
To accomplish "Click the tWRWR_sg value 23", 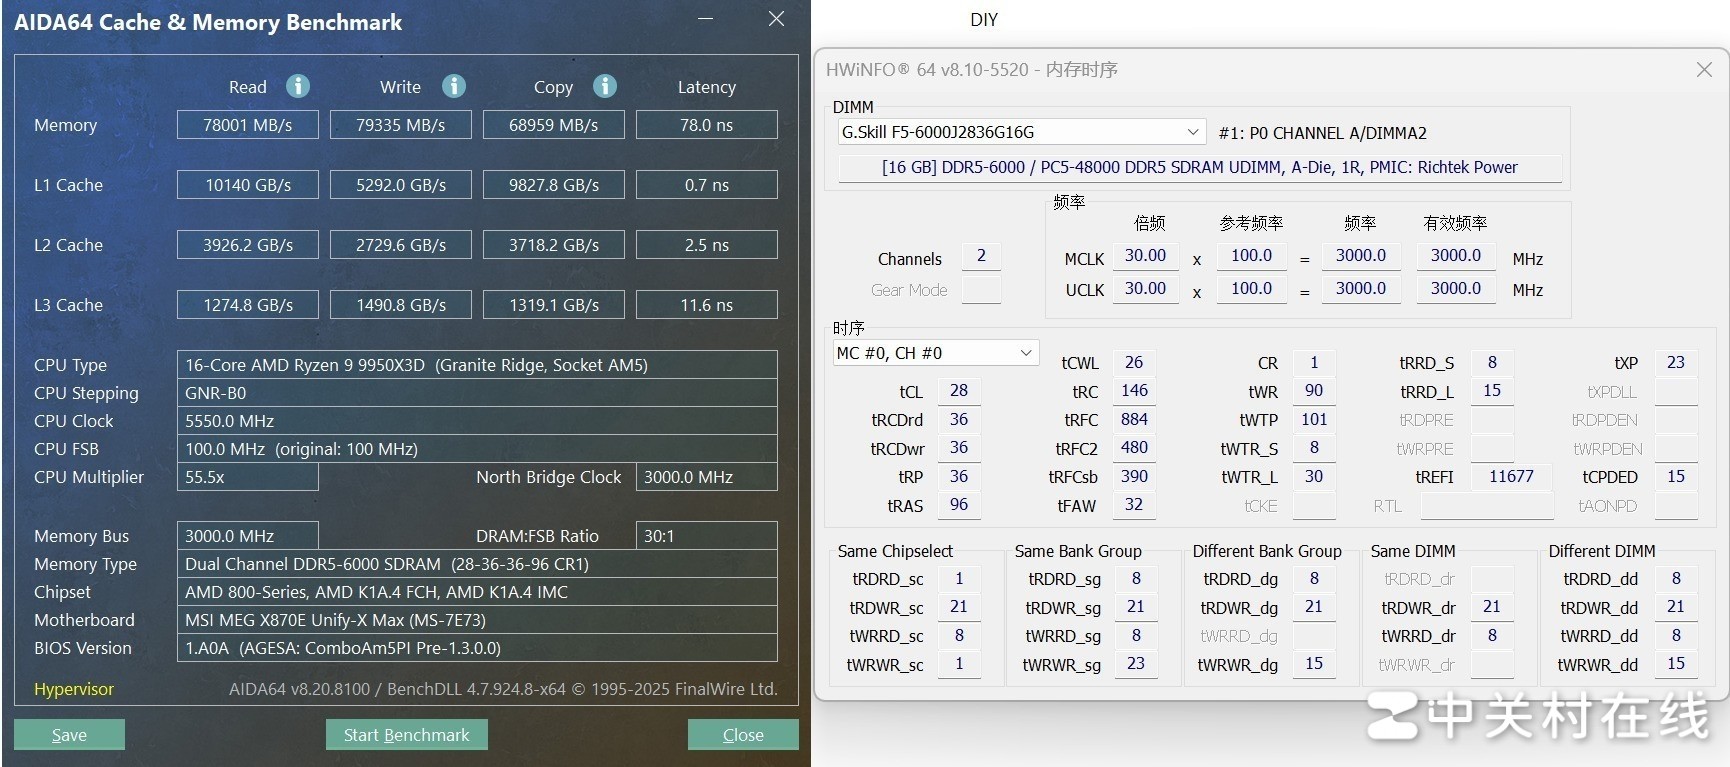I will [x=1136, y=664].
